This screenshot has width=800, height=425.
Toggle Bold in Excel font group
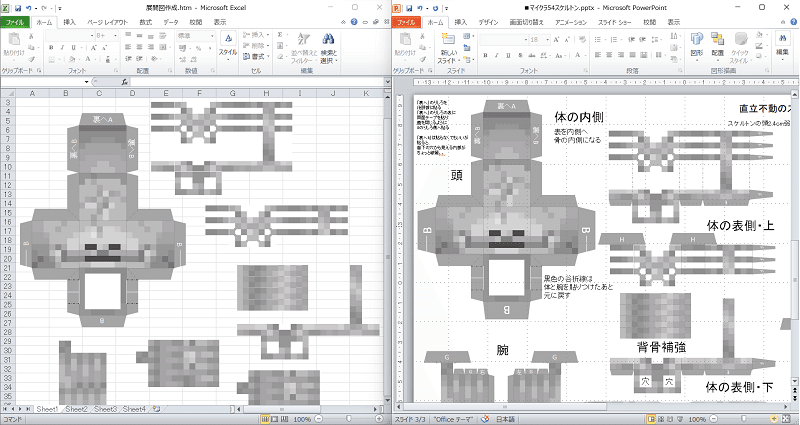(x=51, y=47)
